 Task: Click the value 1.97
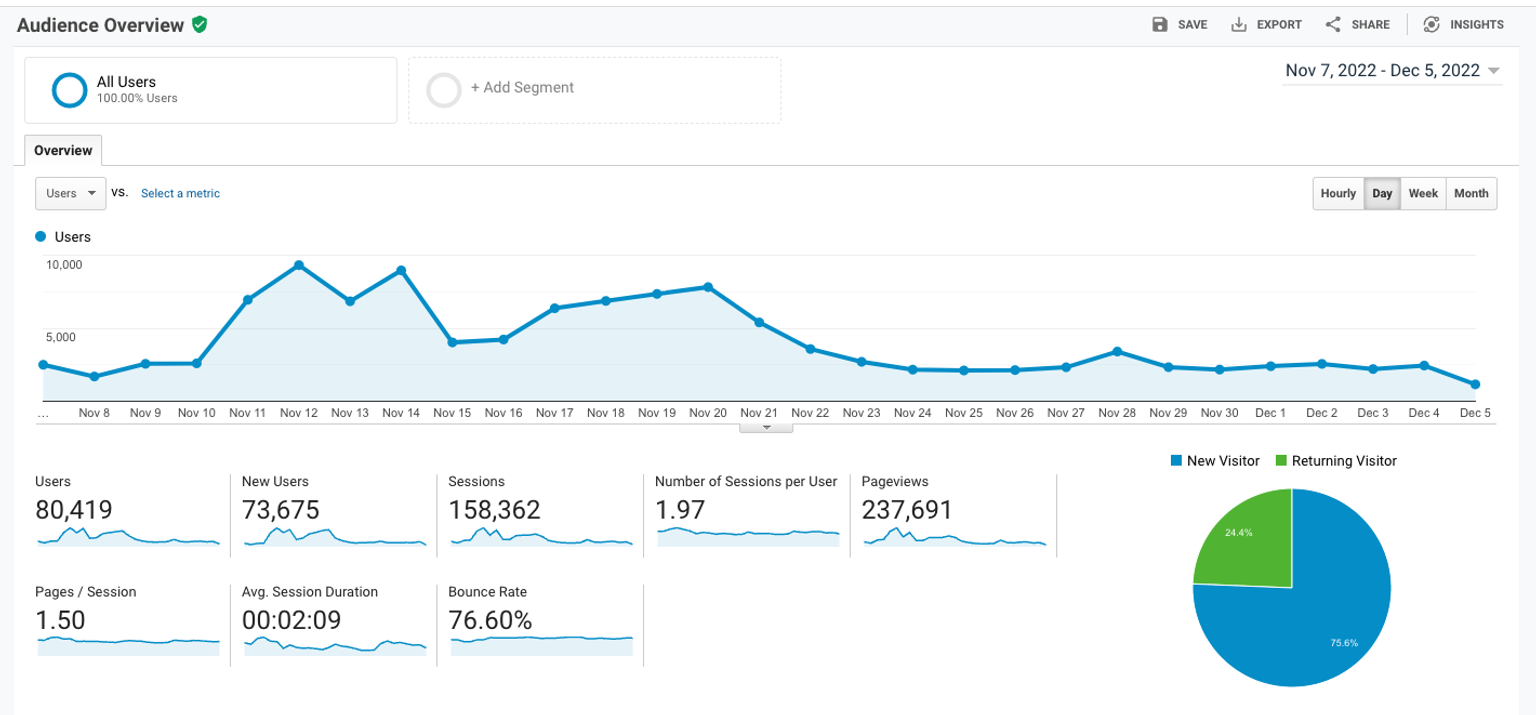[680, 510]
